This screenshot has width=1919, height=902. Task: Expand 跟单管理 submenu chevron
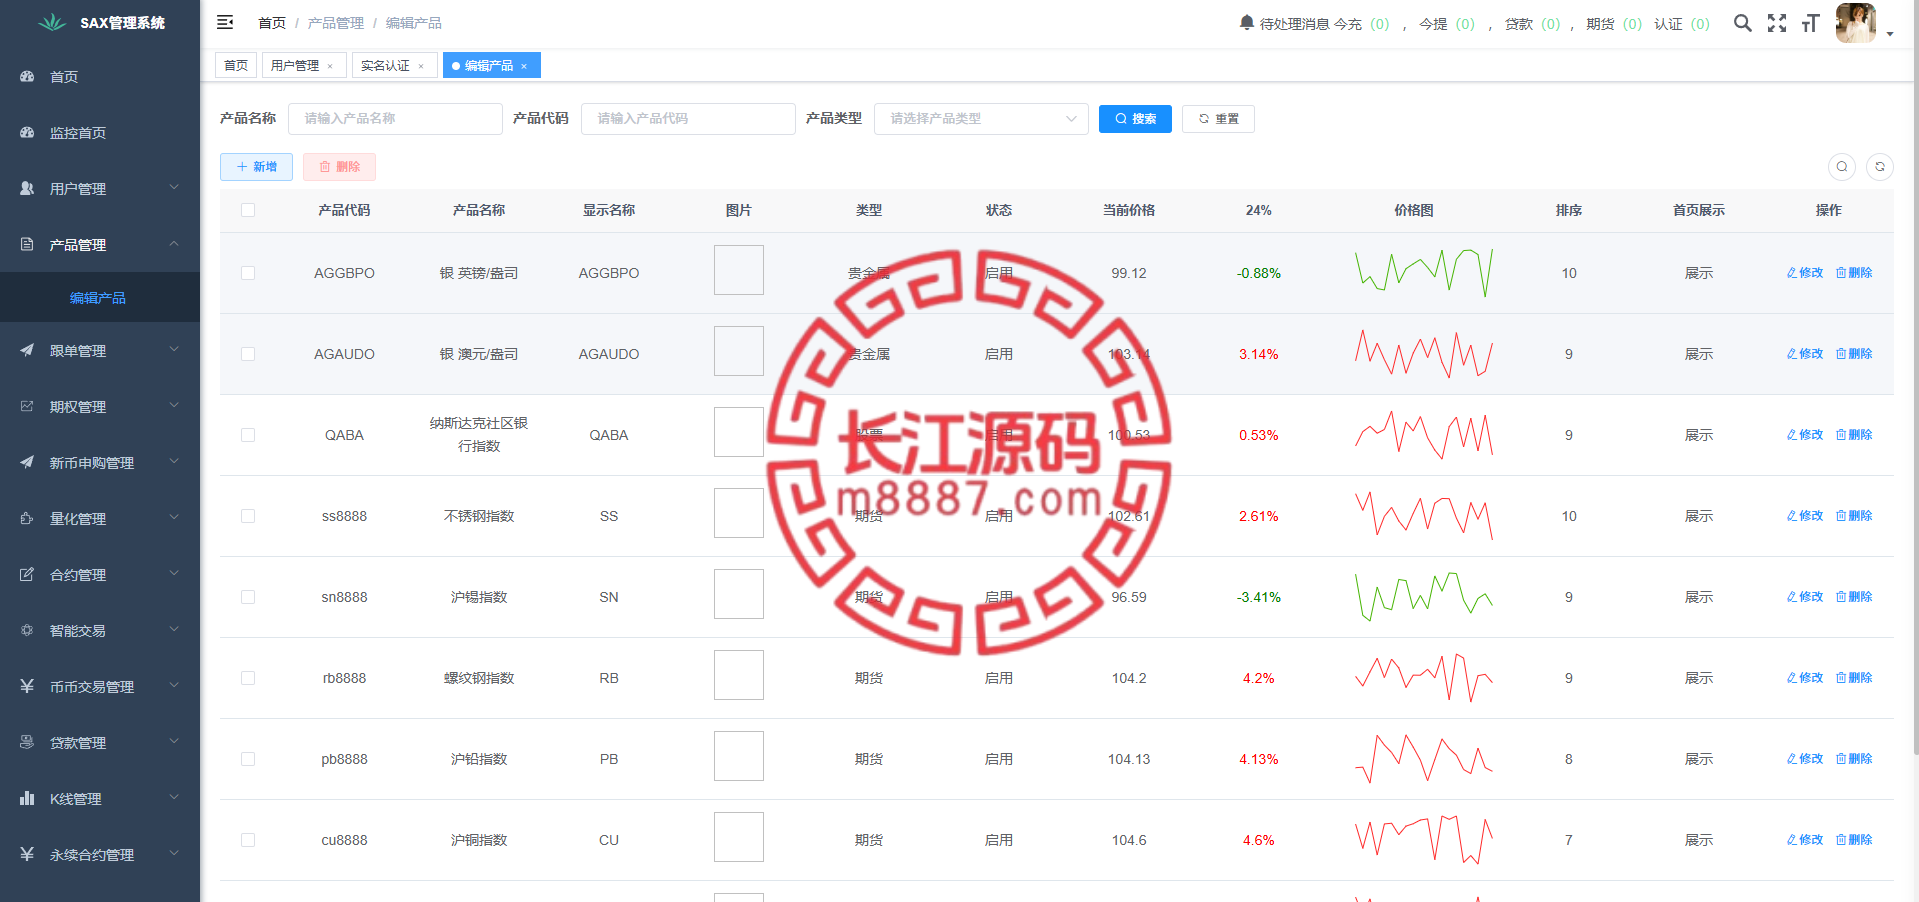click(x=174, y=350)
